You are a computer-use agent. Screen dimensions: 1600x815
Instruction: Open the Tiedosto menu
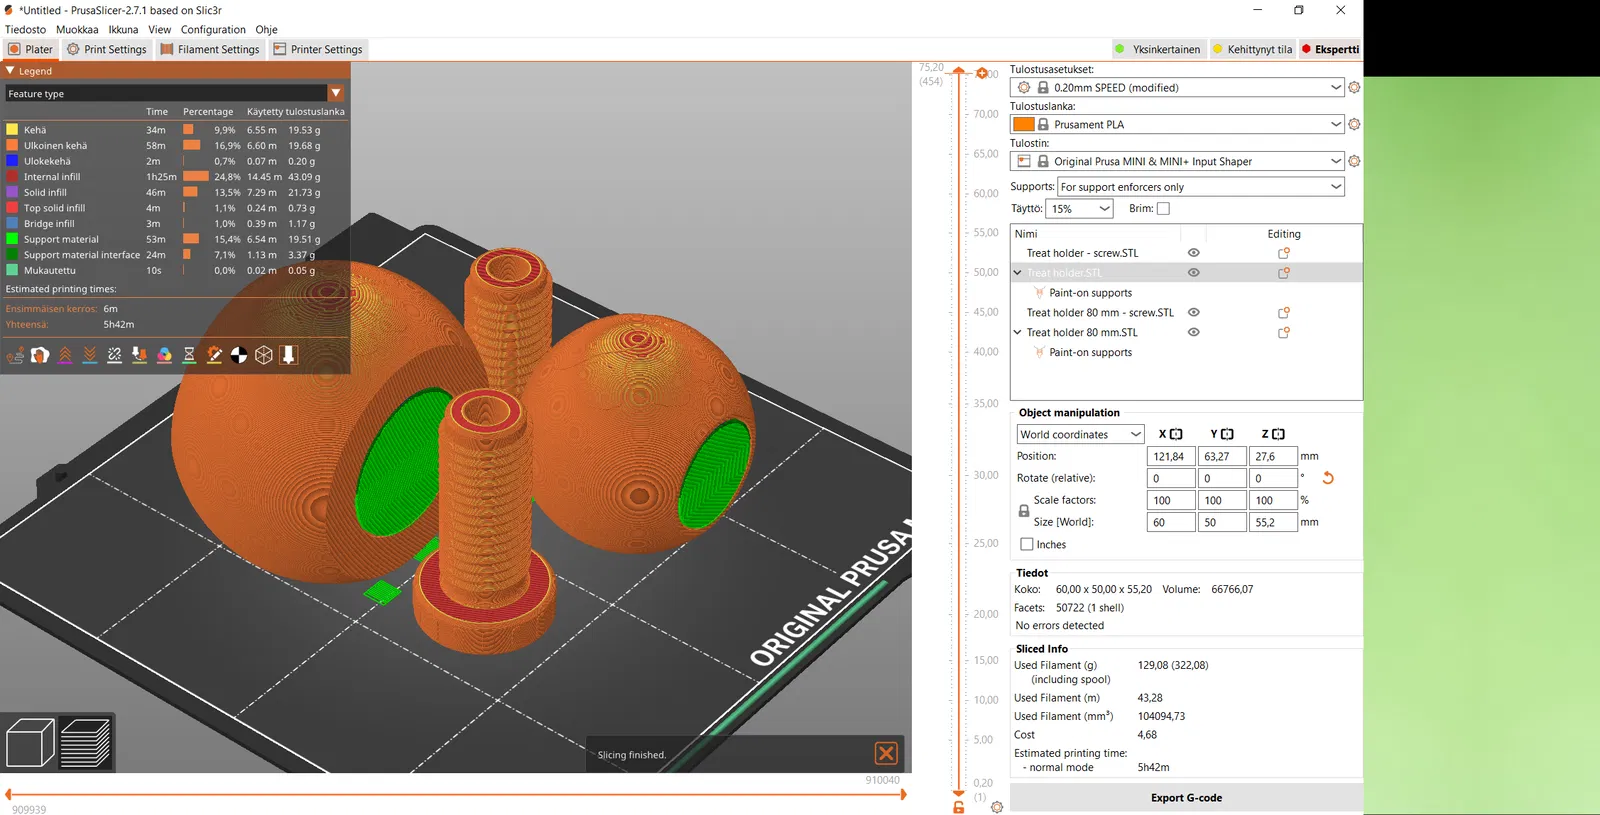[26, 30]
